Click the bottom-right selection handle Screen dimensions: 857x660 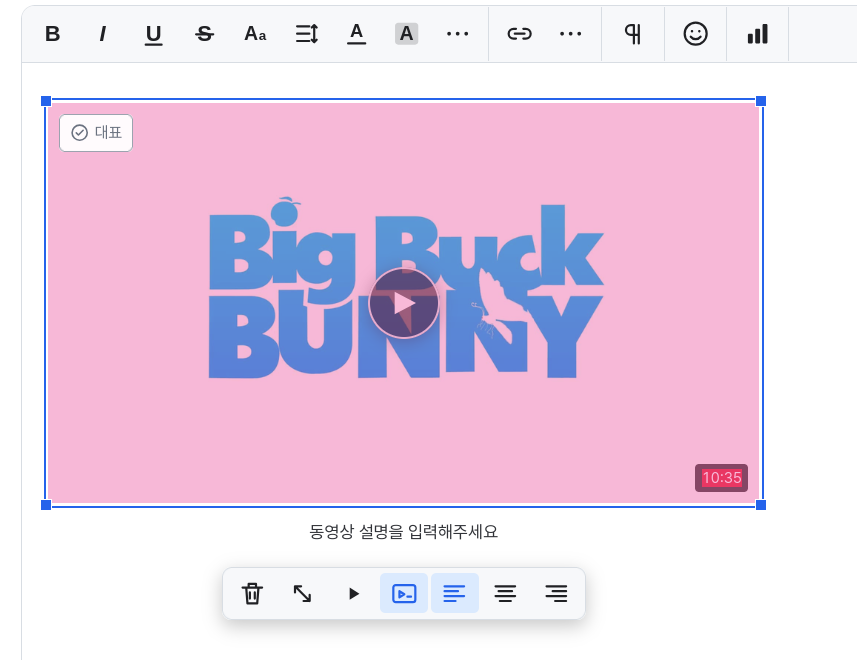[761, 505]
